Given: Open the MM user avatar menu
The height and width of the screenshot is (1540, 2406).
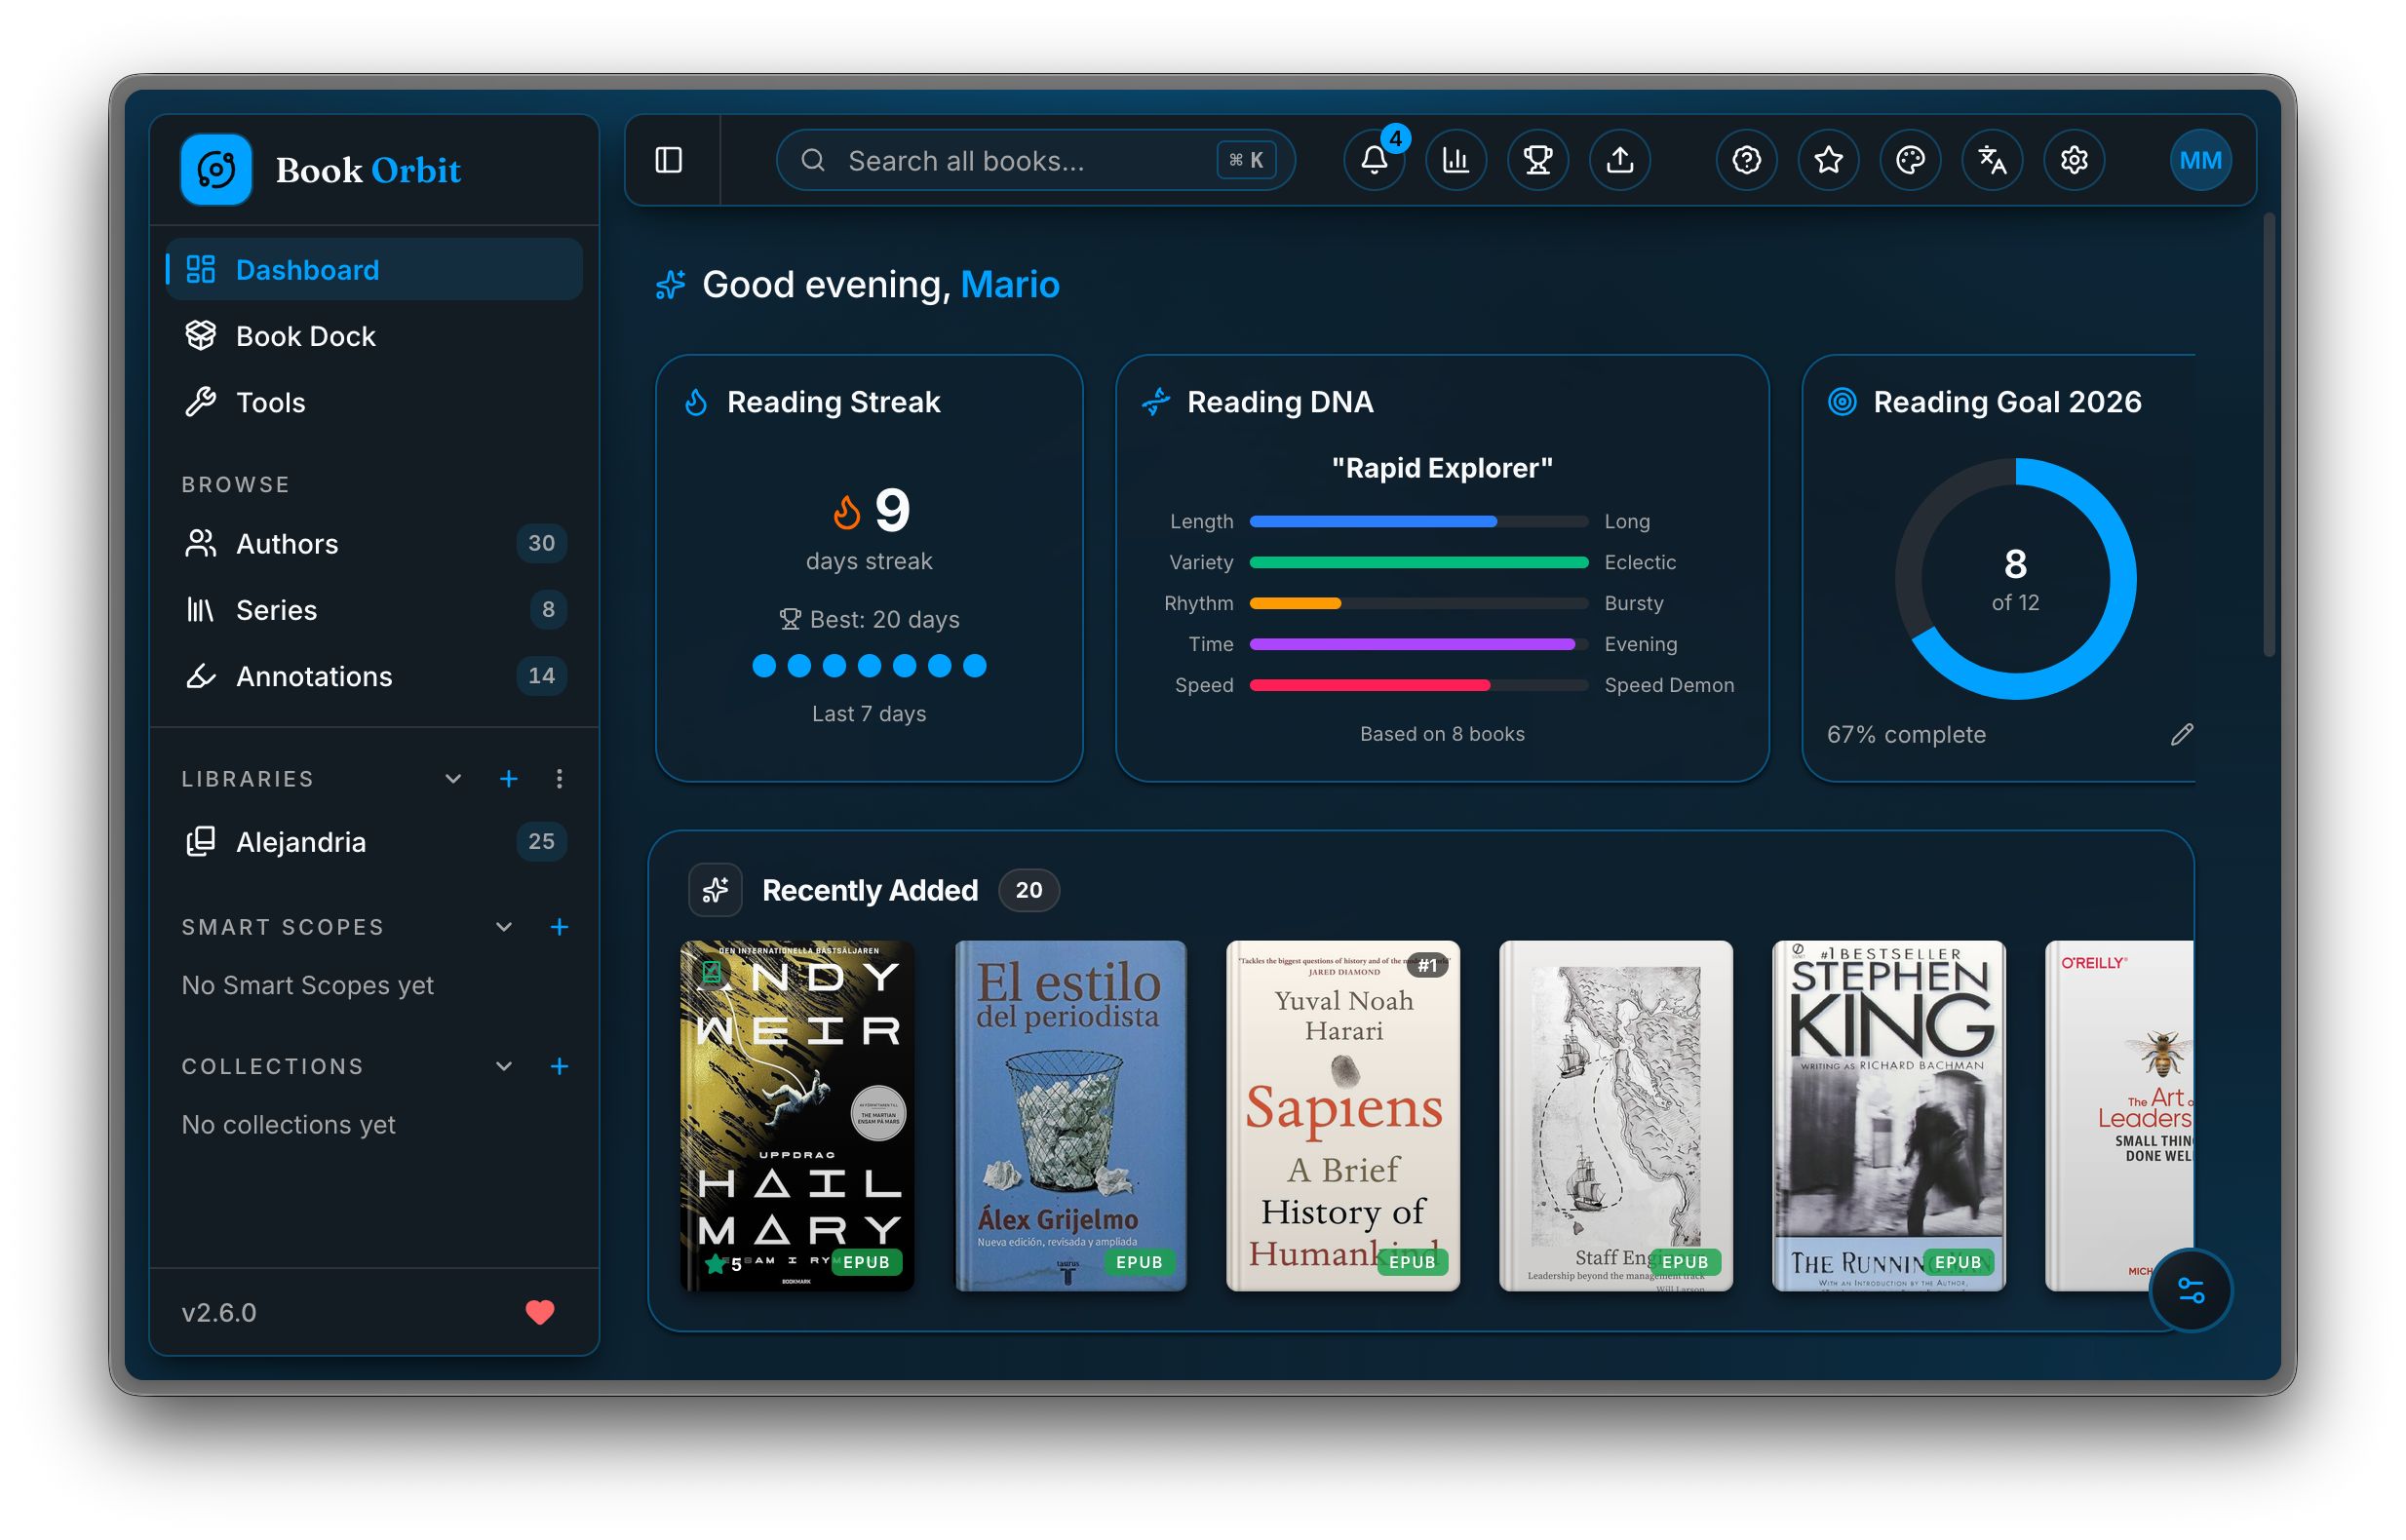Looking at the screenshot, I should point(2201,160).
